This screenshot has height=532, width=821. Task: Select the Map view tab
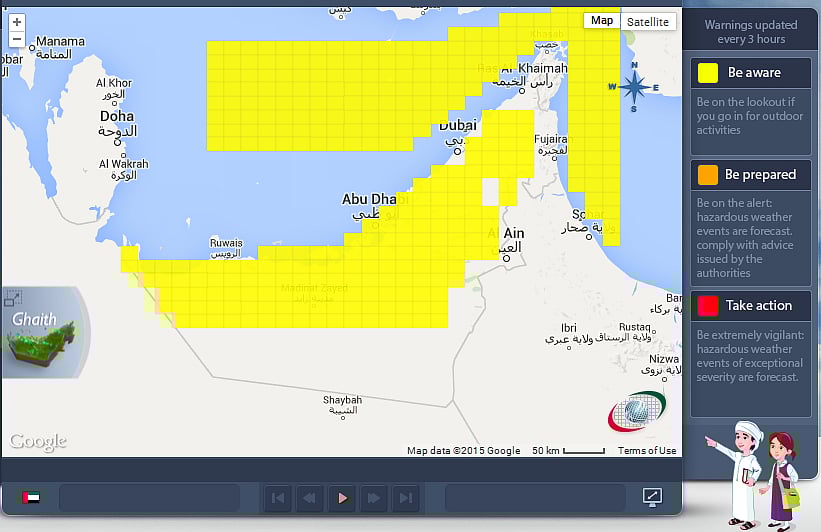pyautogui.click(x=602, y=21)
